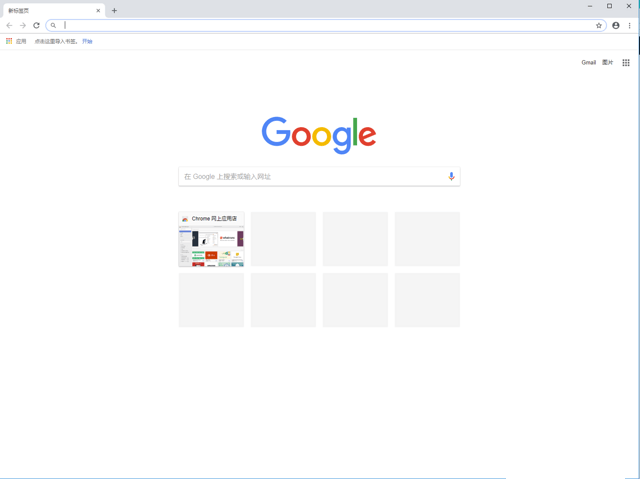This screenshot has width=640, height=479.
Task: Click the Google logo
Action: 319,135
